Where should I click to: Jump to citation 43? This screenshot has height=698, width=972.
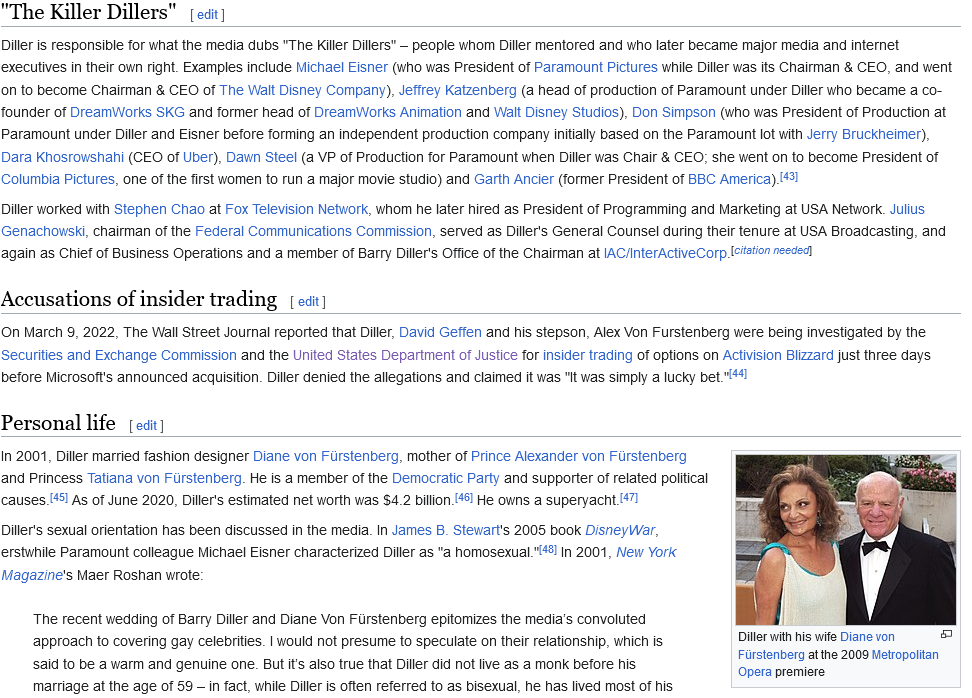(x=789, y=177)
